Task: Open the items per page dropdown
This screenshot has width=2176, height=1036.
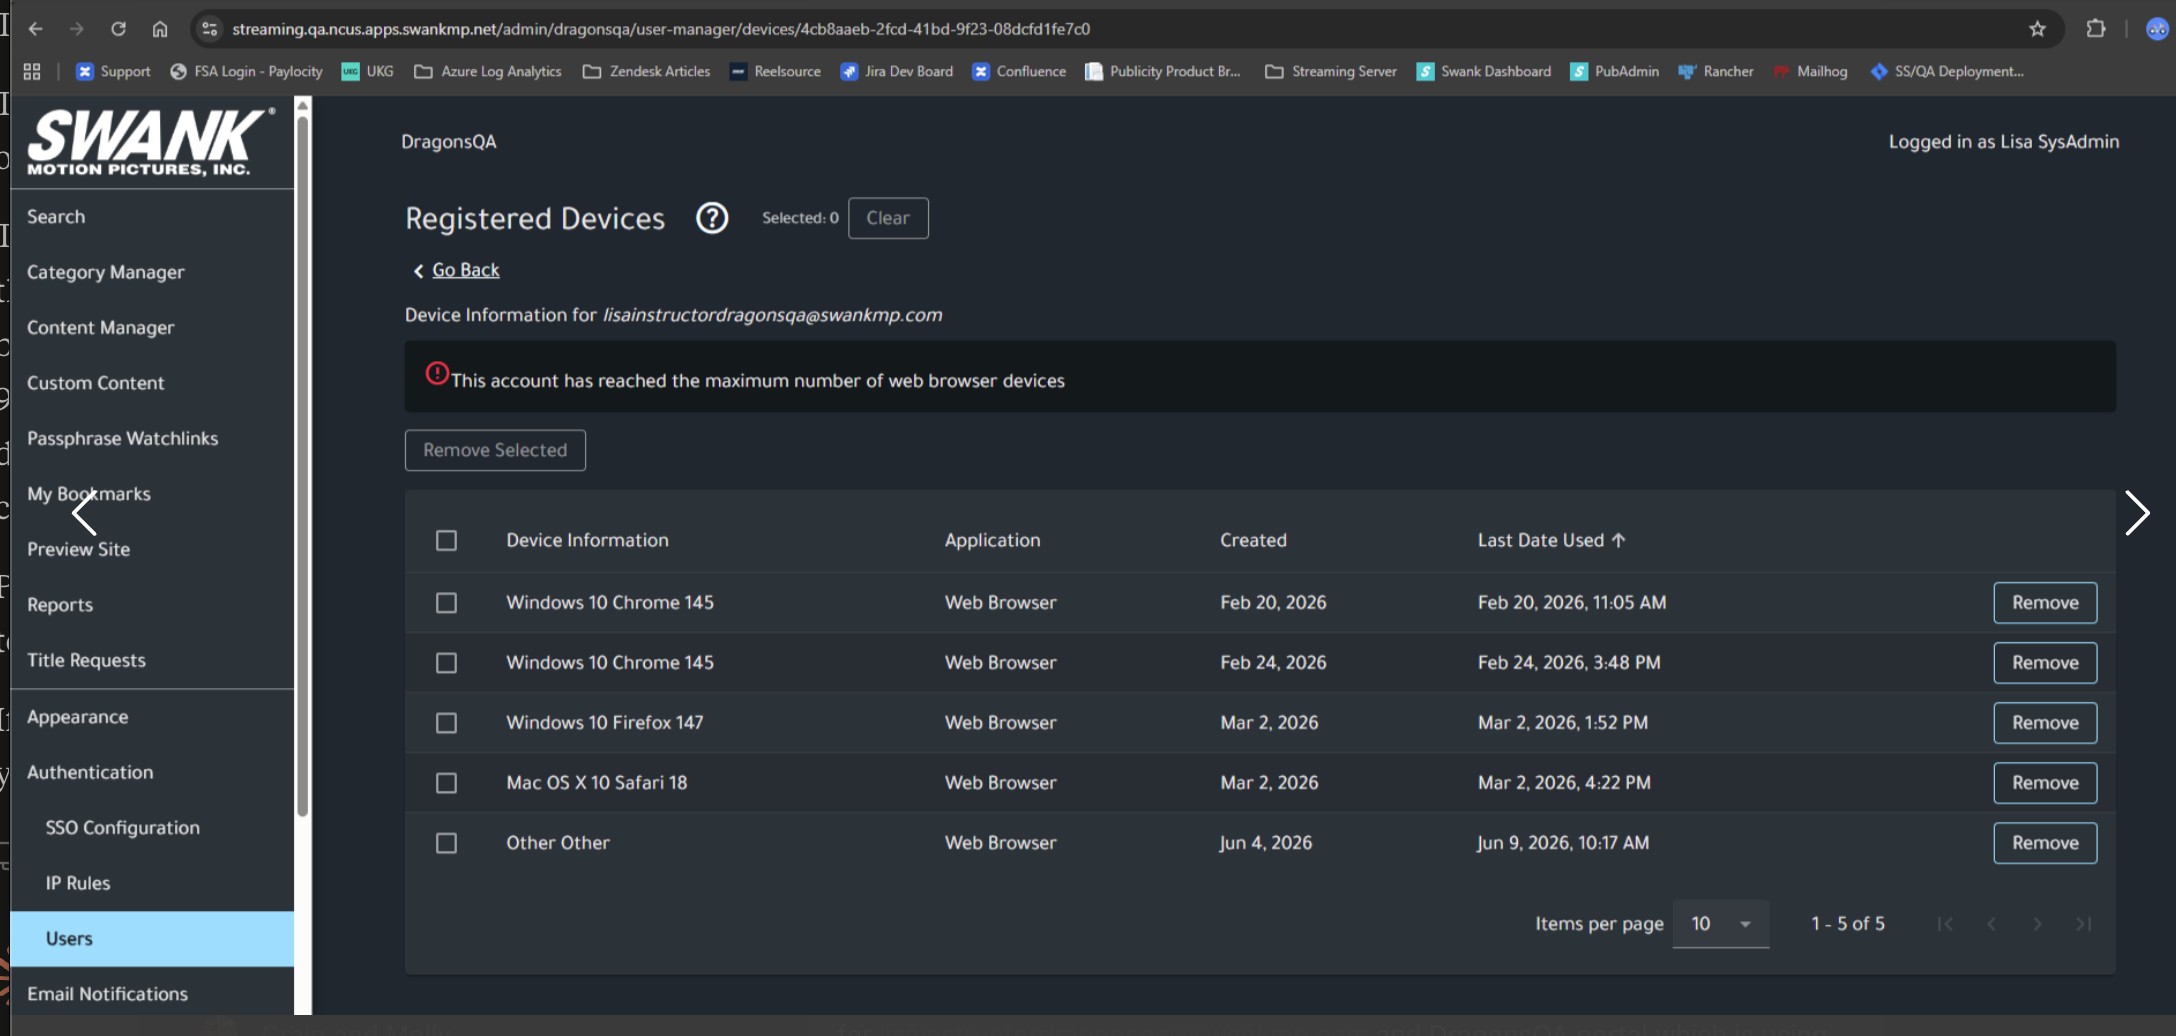Action: point(1720,923)
